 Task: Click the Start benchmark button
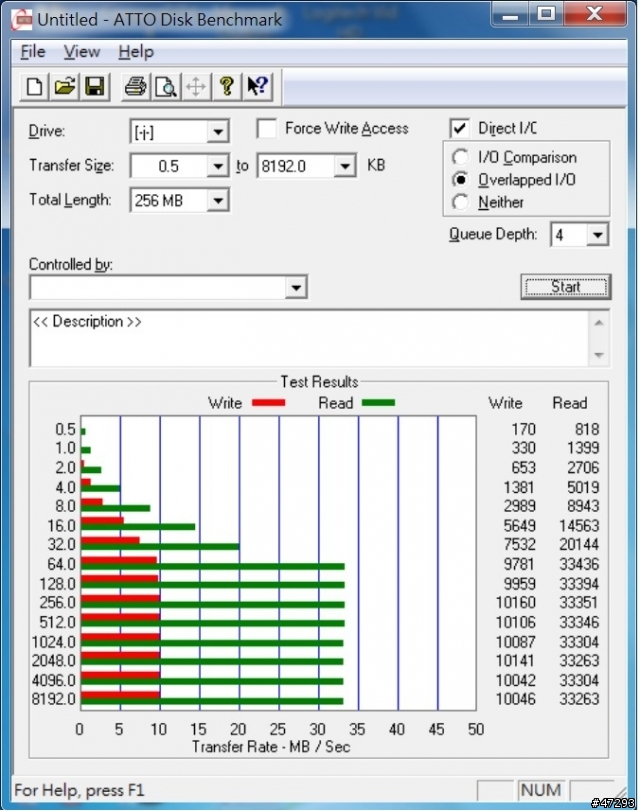click(x=565, y=287)
